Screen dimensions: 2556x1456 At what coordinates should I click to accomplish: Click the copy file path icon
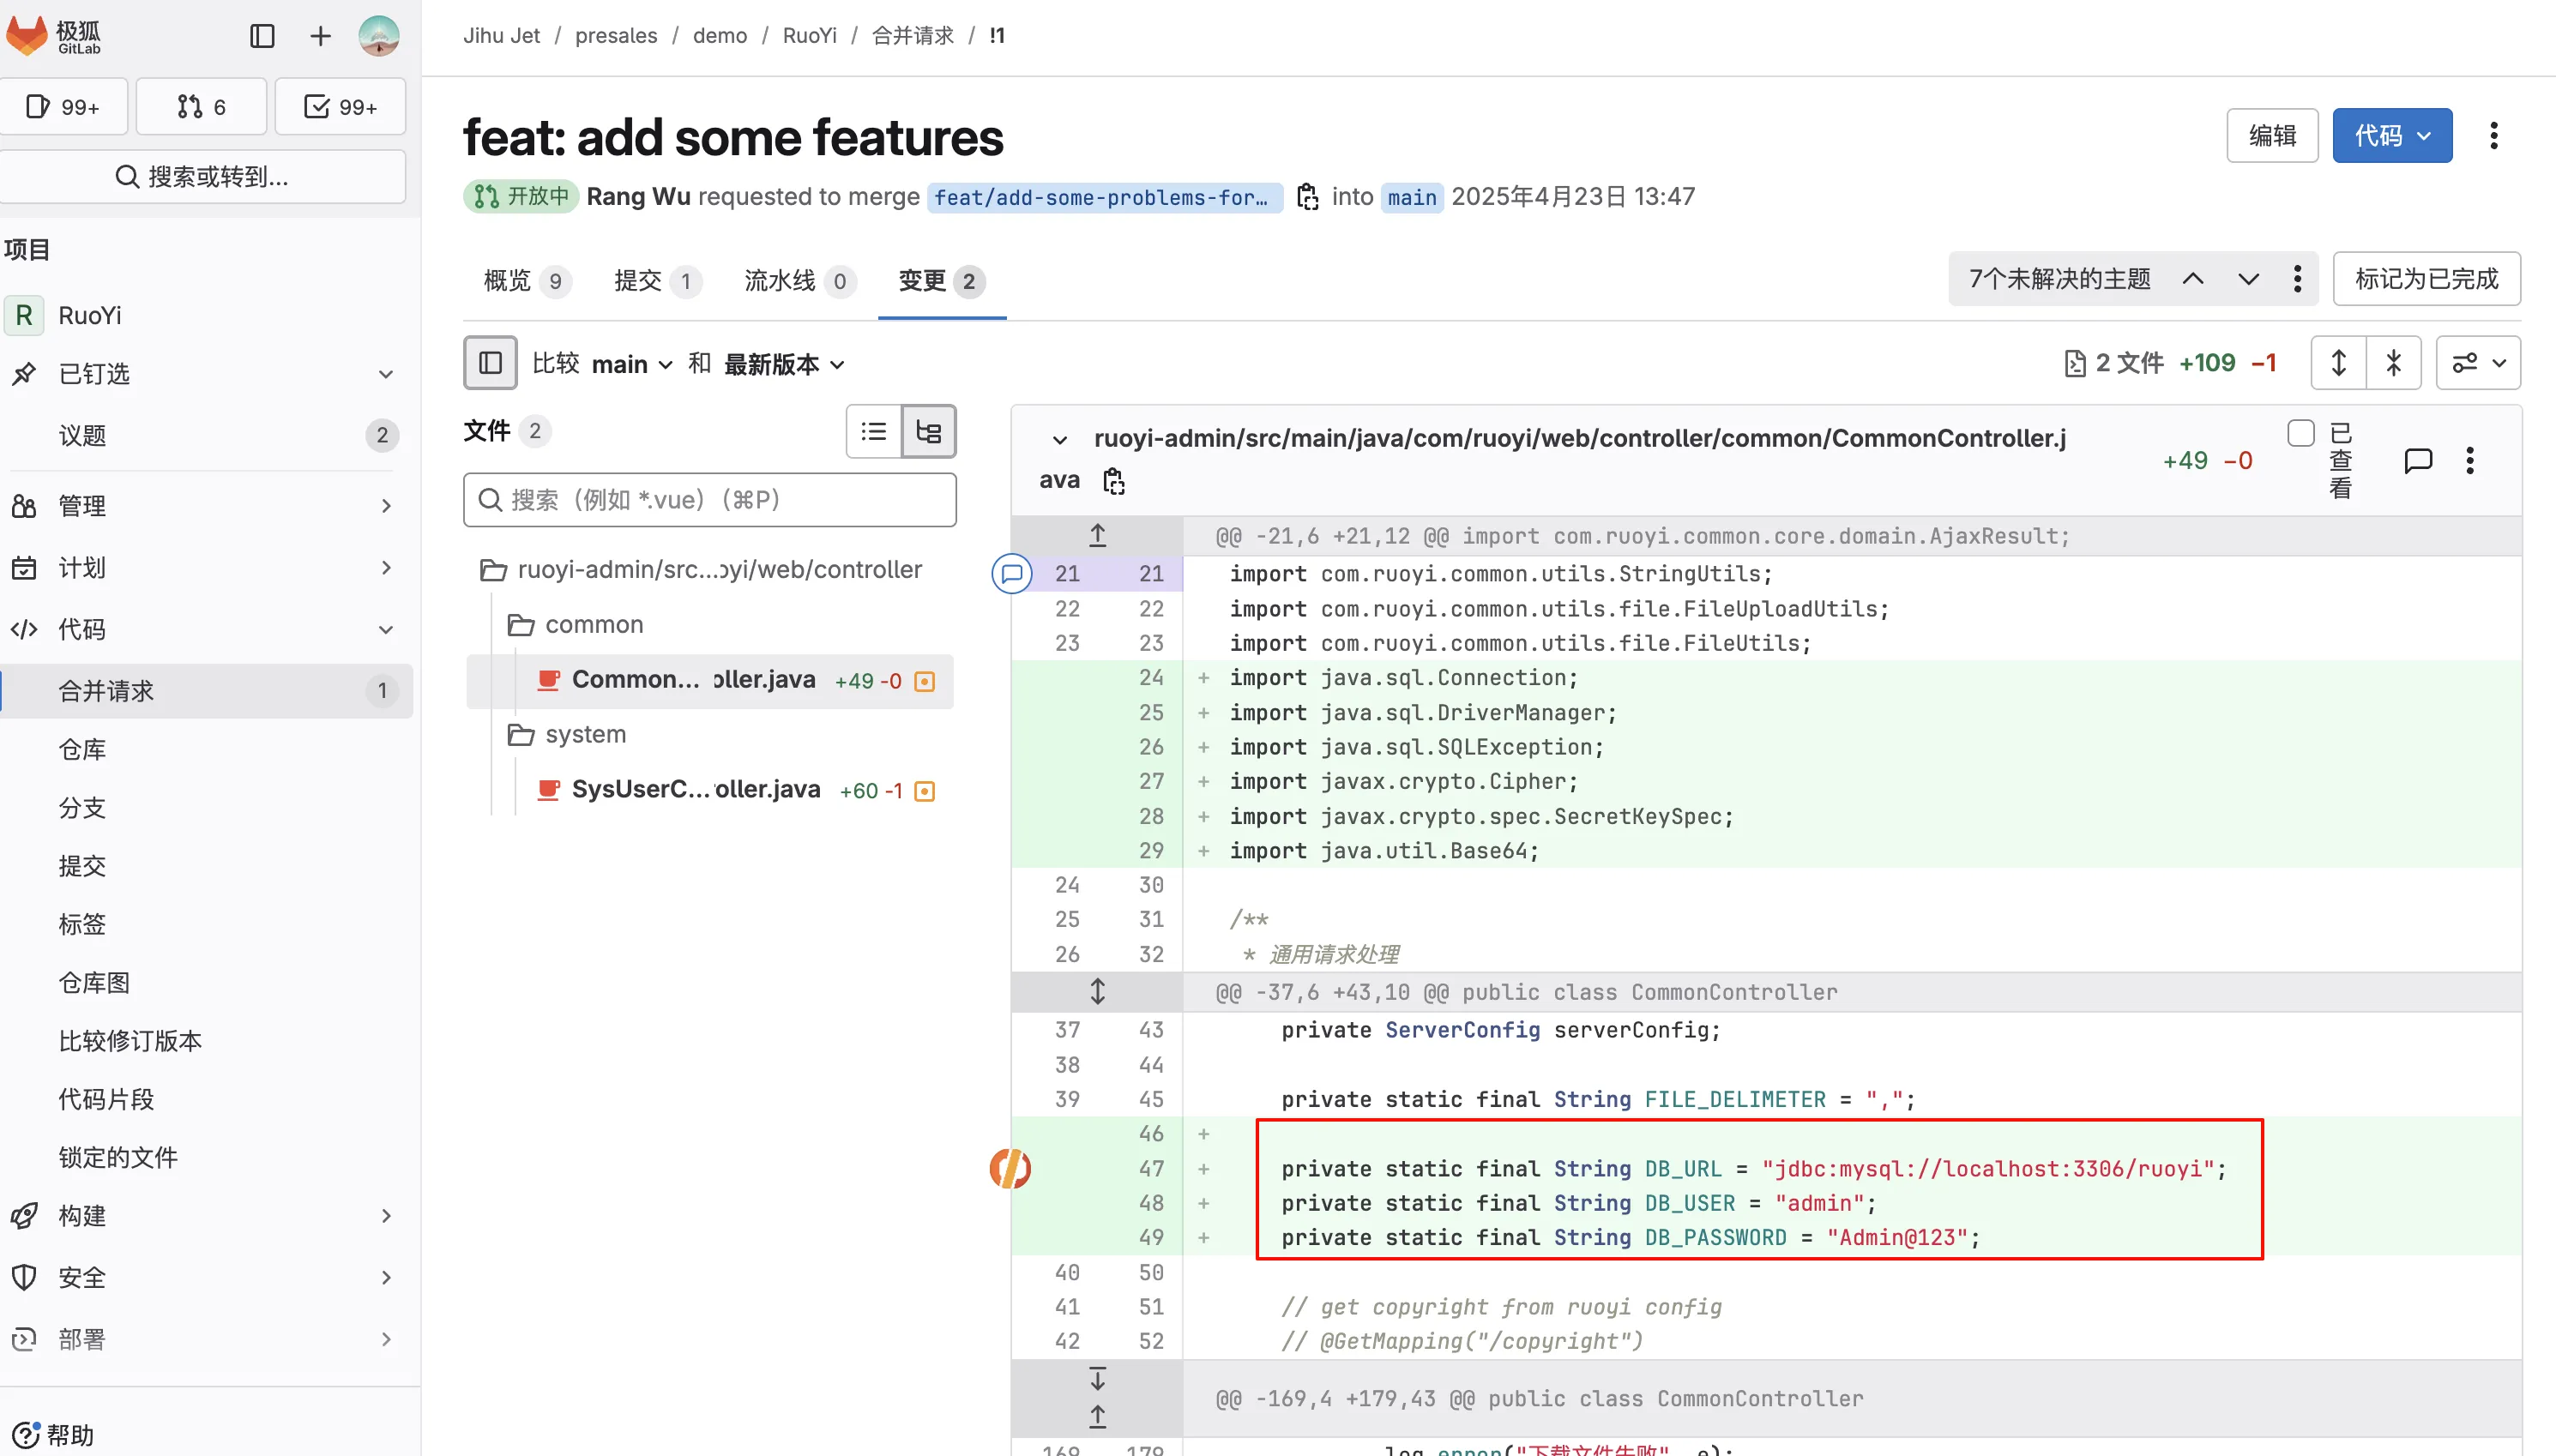1113,481
